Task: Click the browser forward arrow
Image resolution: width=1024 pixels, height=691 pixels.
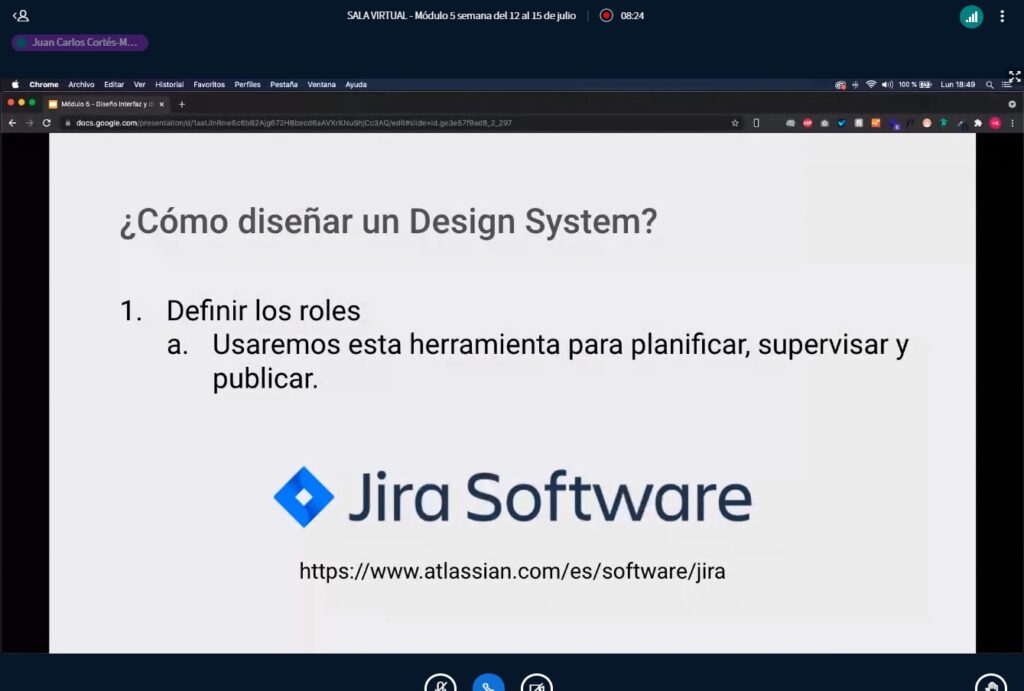Action: (x=29, y=123)
